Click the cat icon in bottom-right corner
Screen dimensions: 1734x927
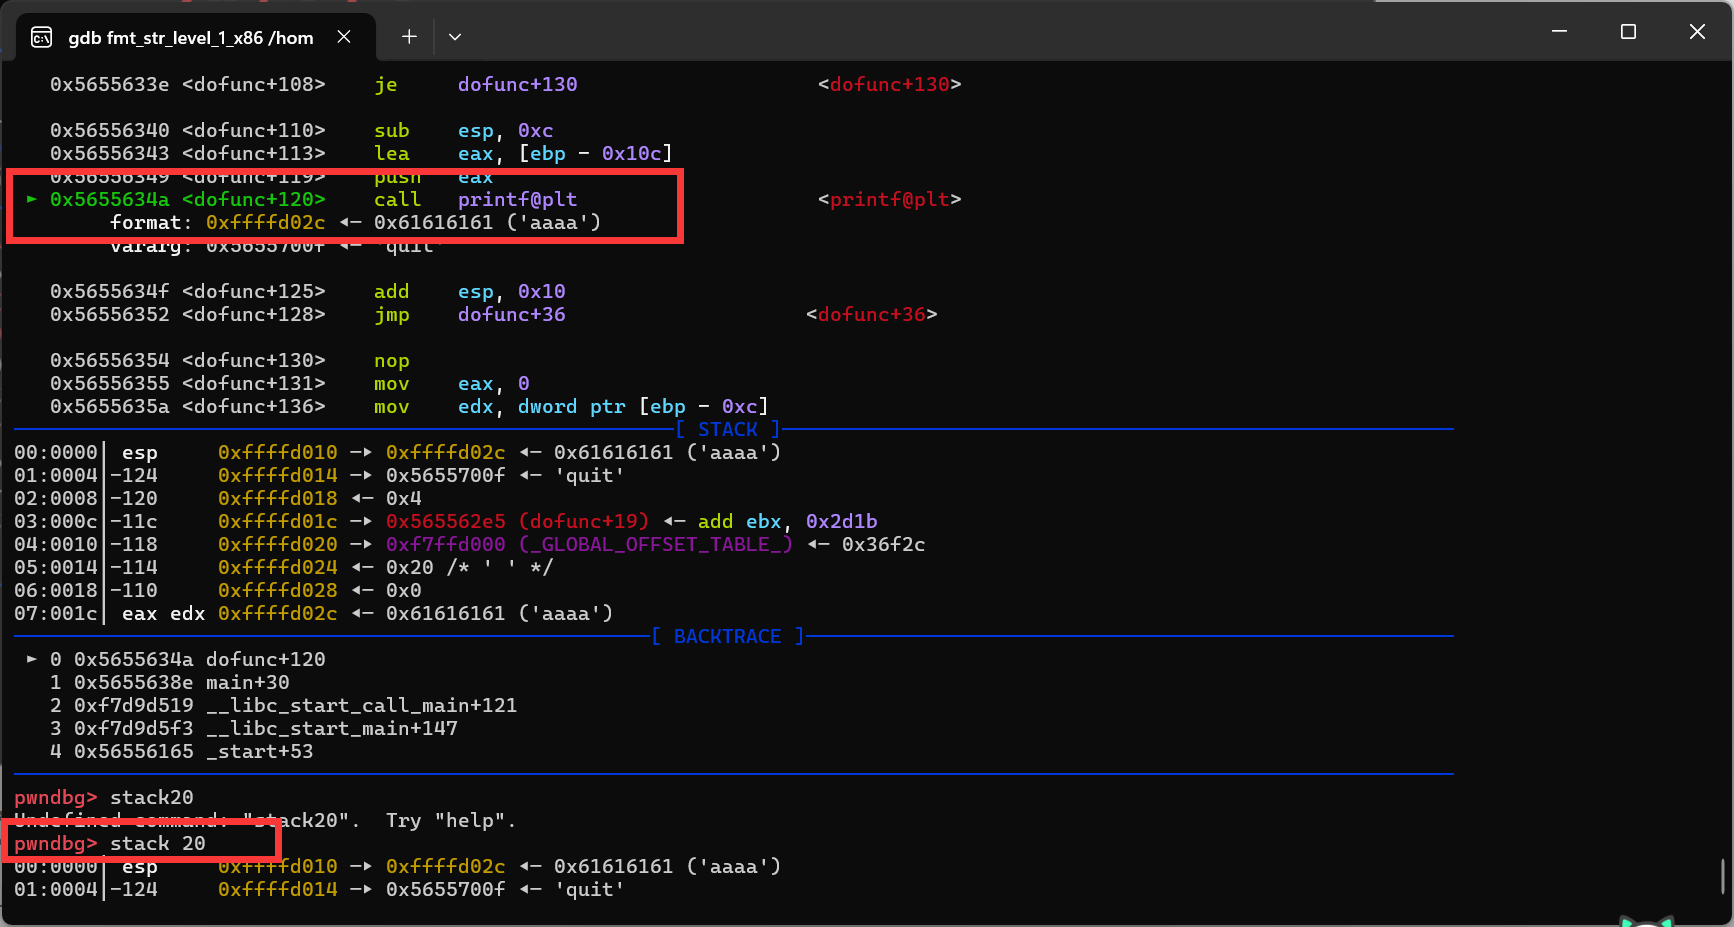click(1646, 920)
